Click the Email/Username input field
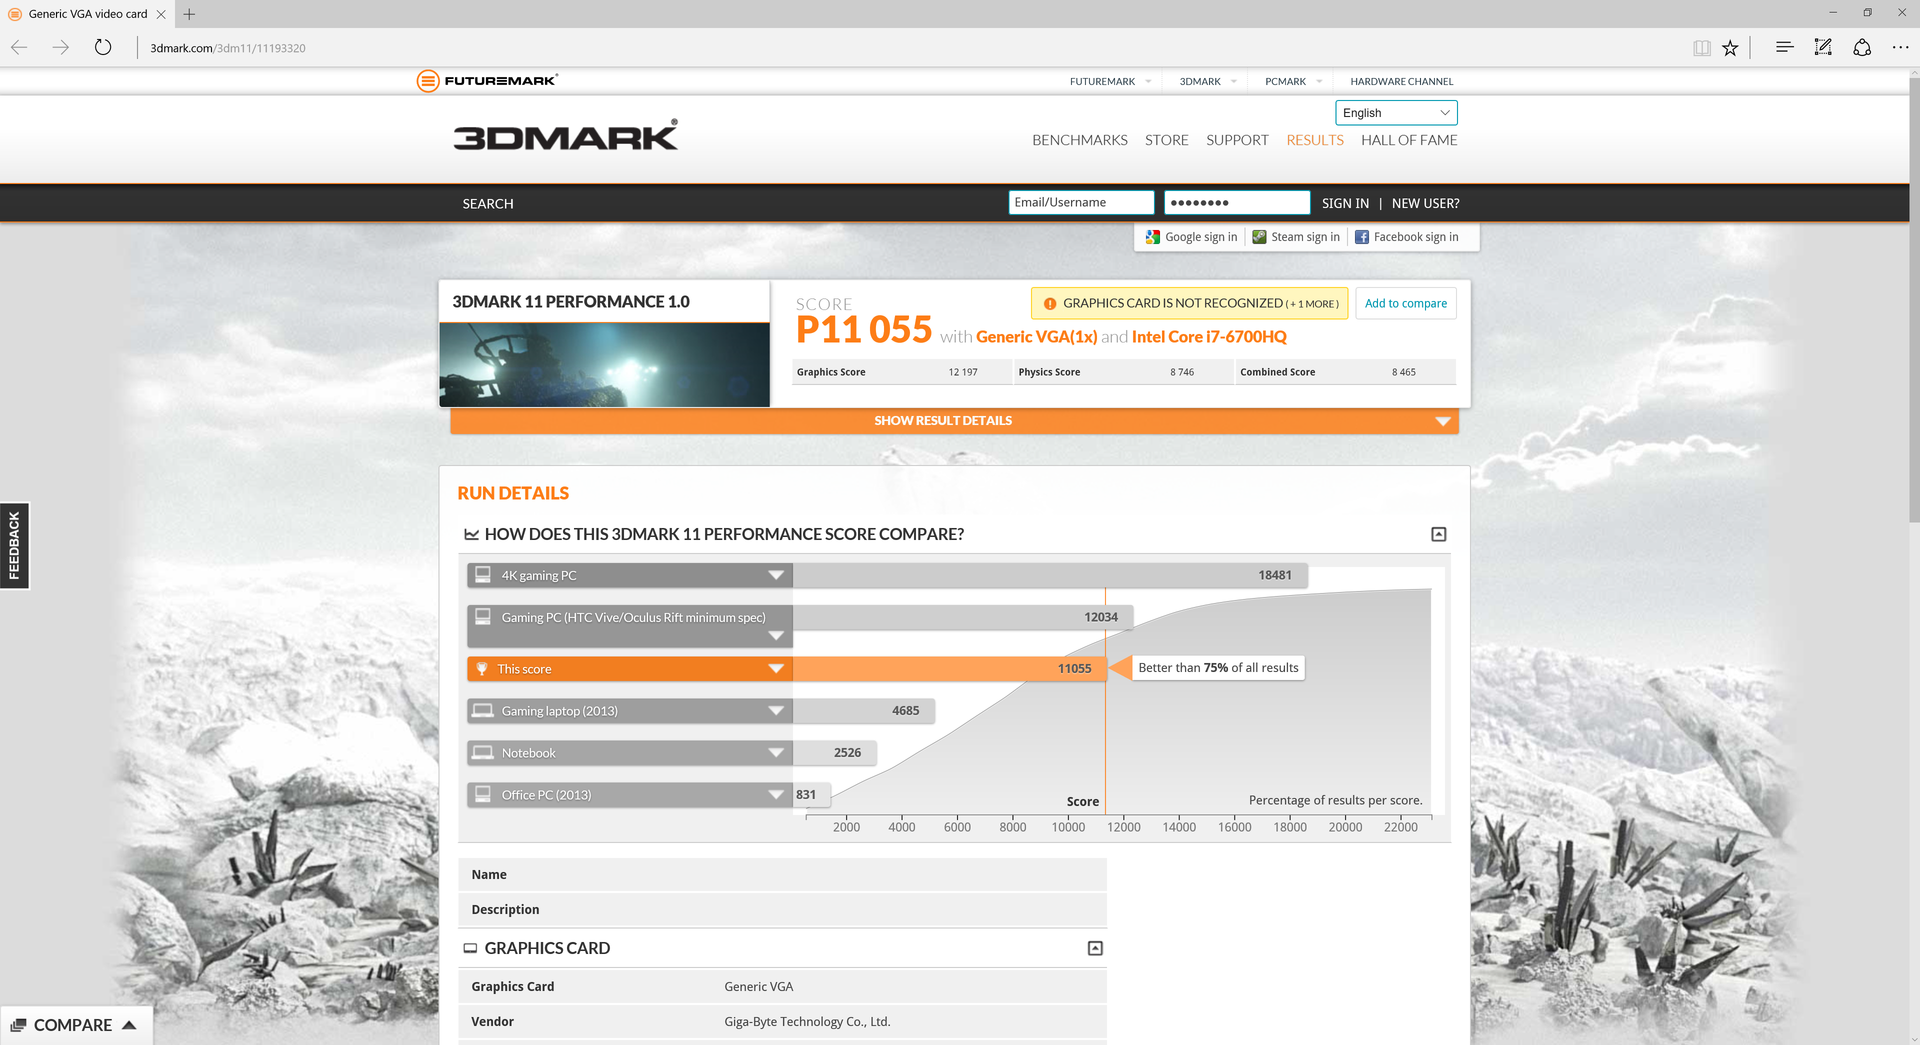This screenshot has width=1920, height=1045. pyautogui.click(x=1081, y=202)
